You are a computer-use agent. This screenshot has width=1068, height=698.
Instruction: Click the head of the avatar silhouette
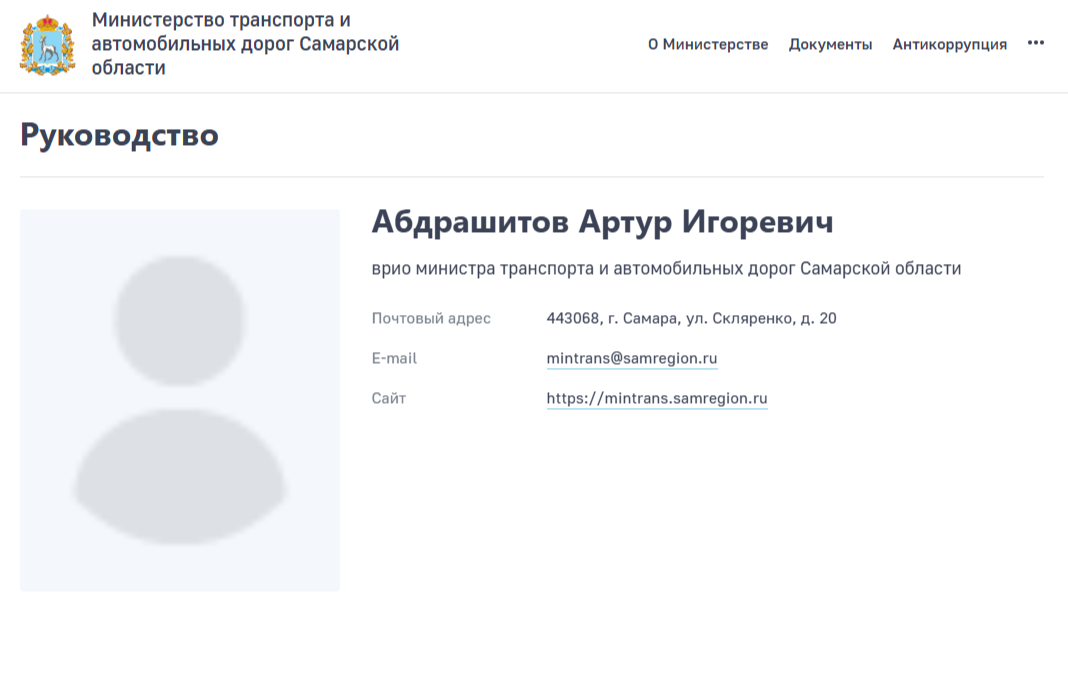(x=180, y=320)
